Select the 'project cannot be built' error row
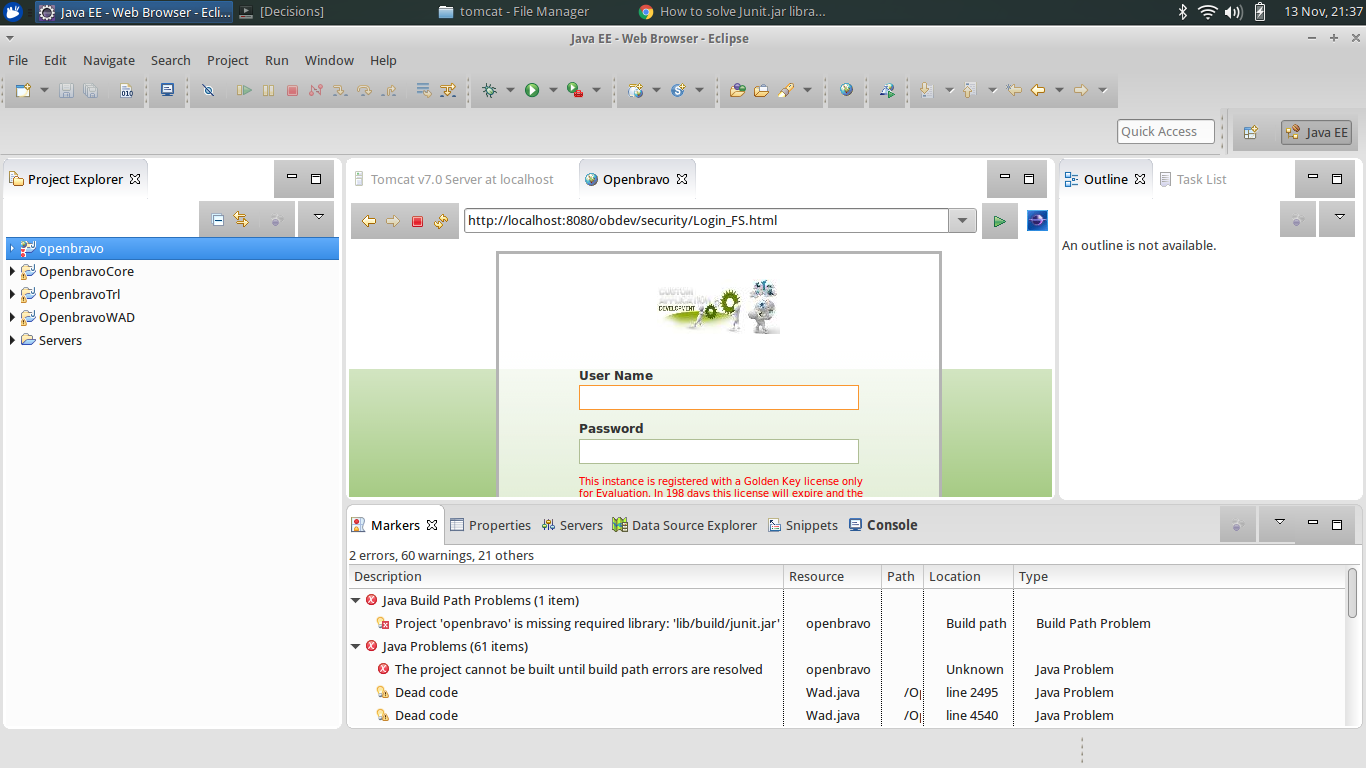Image resolution: width=1366 pixels, height=768 pixels. [x=848, y=669]
